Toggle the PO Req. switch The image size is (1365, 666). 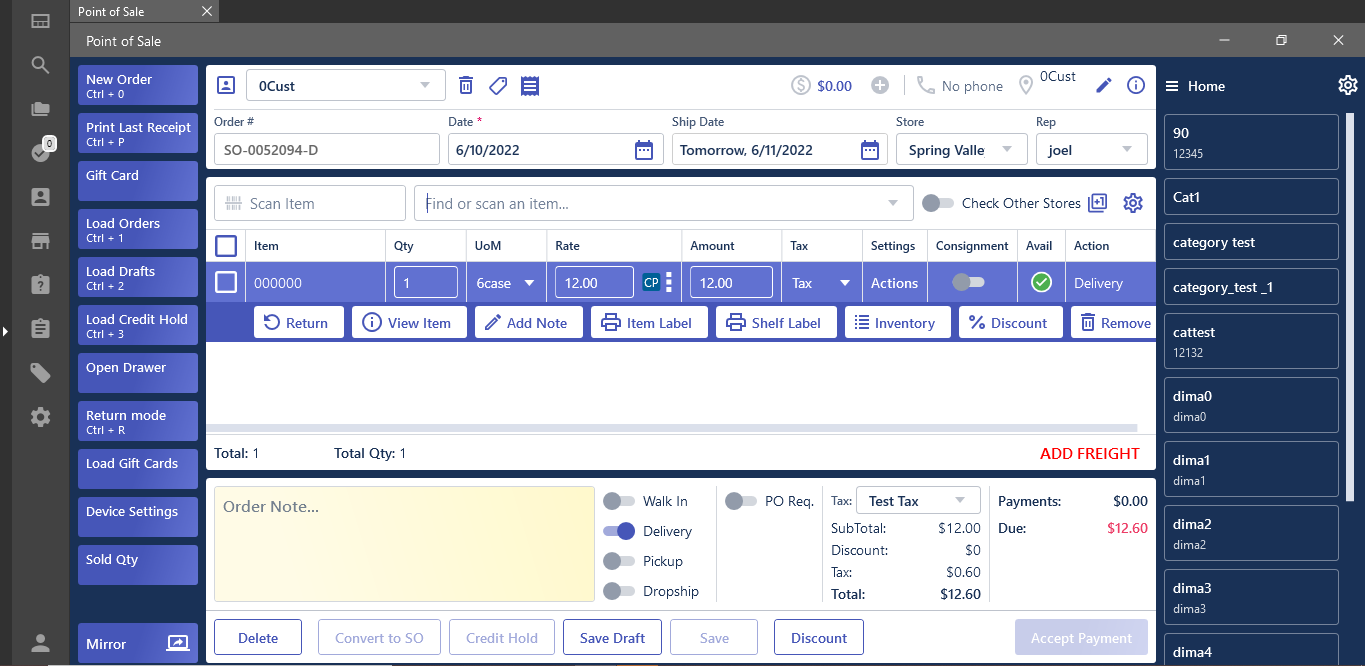[741, 501]
